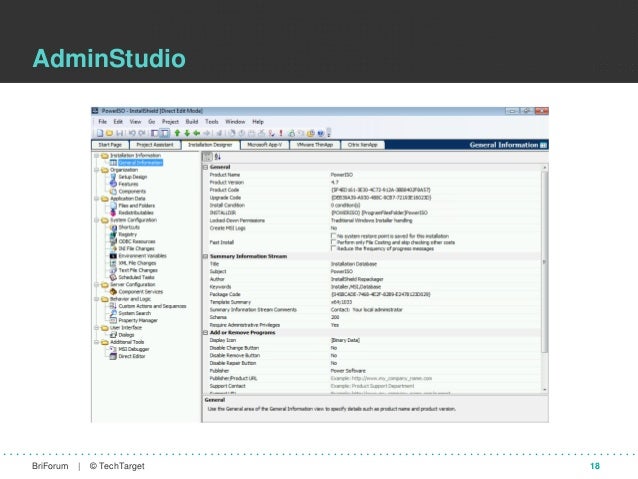Image resolution: width=638 pixels, height=479 pixels.
Task: Click the Product Version value field
Action: (x=435, y=182)
